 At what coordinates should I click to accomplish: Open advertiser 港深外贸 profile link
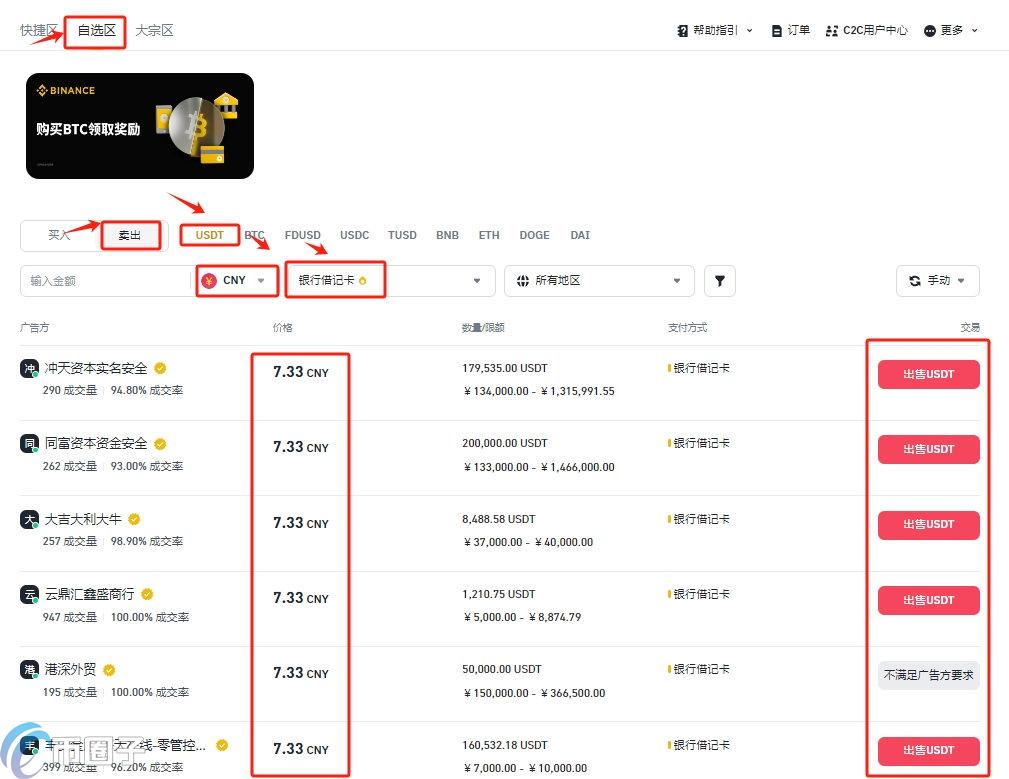point(70,670)
